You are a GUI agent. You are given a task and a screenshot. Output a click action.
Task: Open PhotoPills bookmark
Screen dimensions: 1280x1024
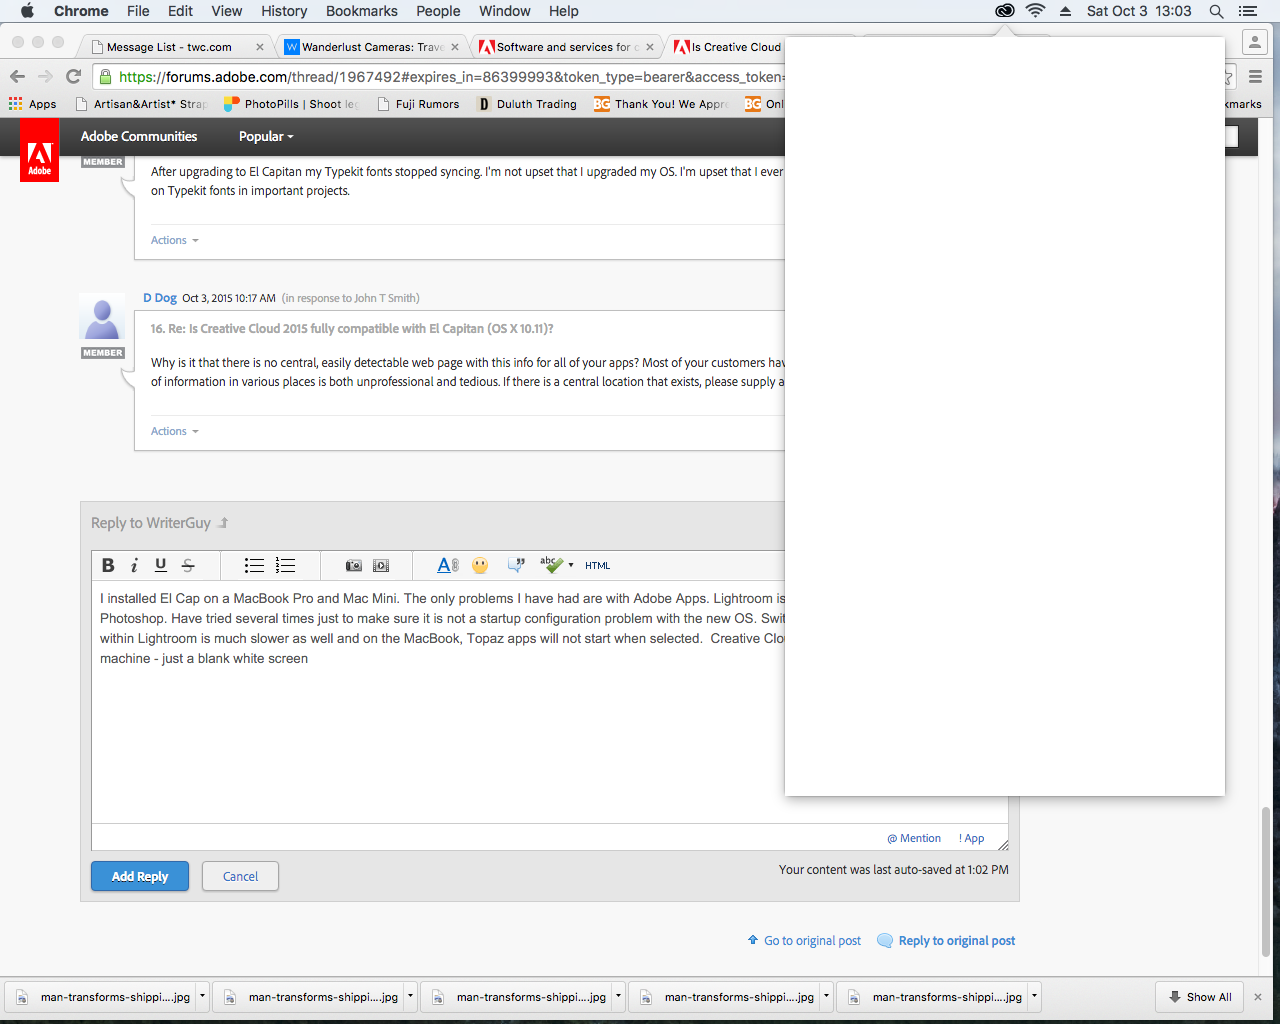pos(291,104)
